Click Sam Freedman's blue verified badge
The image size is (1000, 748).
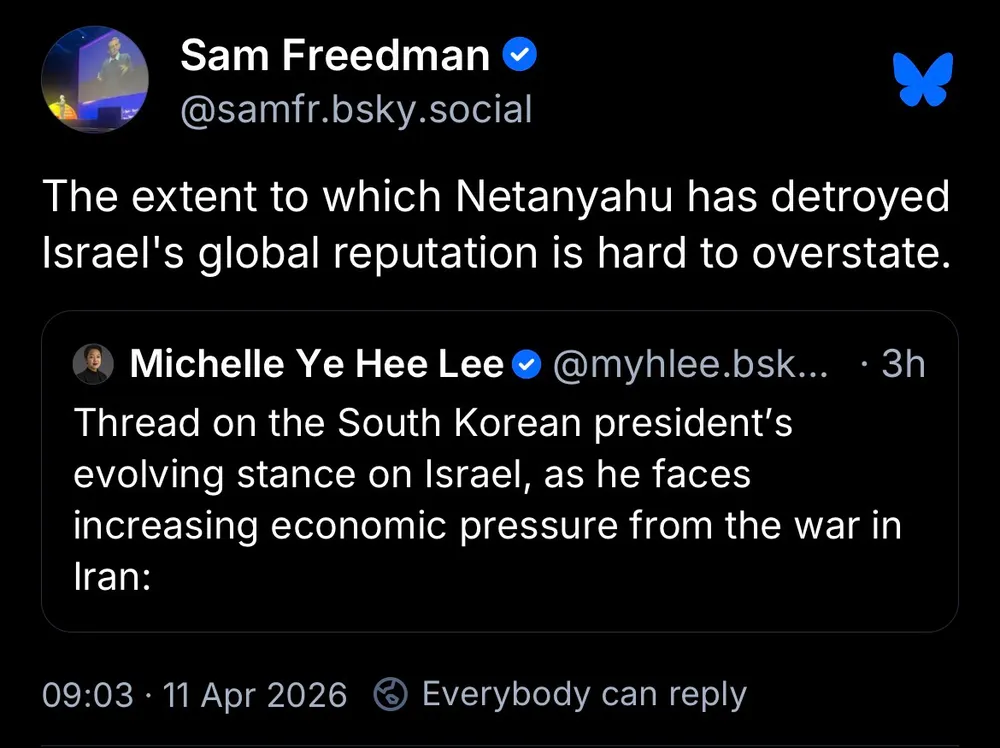pyautogui.click(x=520, y=56)
